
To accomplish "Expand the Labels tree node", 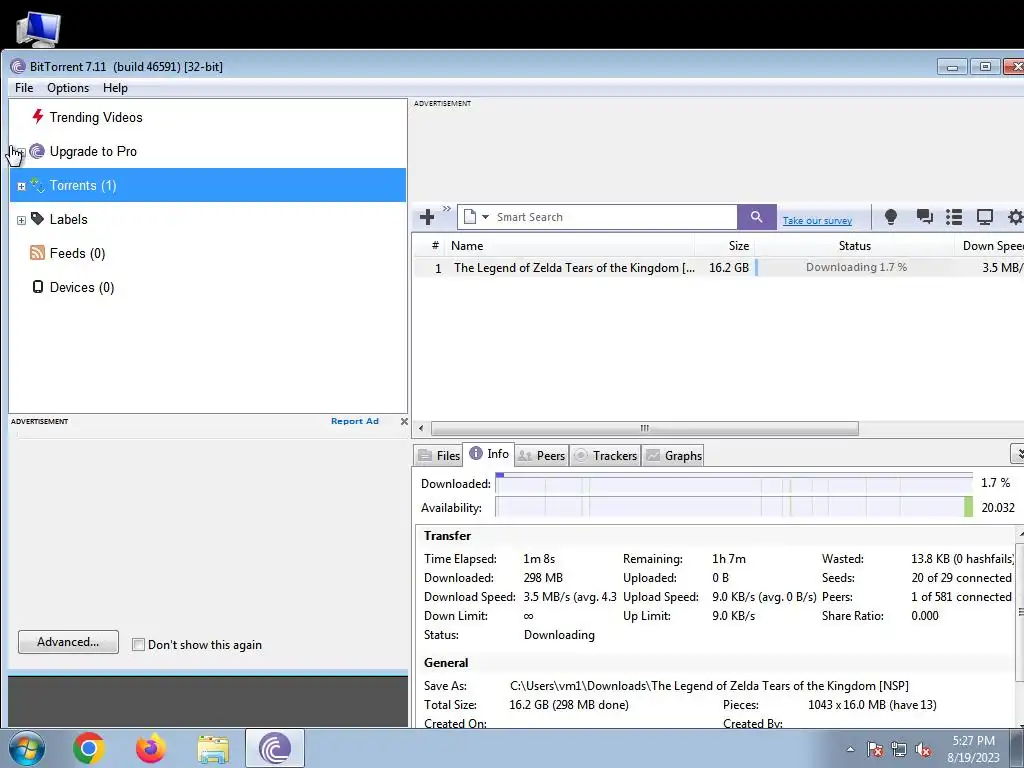I will coord(21,220).
